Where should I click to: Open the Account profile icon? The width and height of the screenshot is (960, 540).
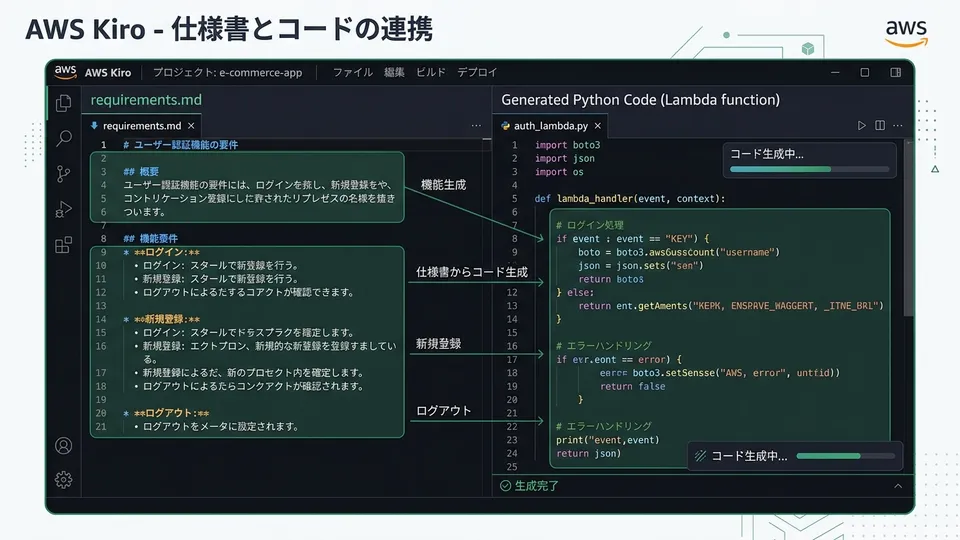click(64, 446)
